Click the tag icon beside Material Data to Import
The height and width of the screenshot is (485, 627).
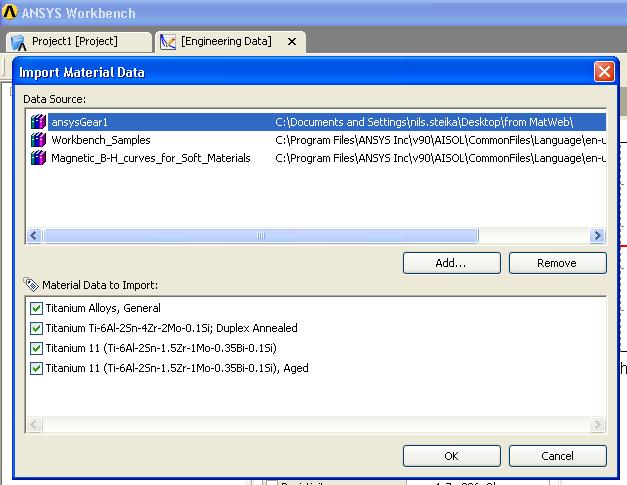(31, 284)
